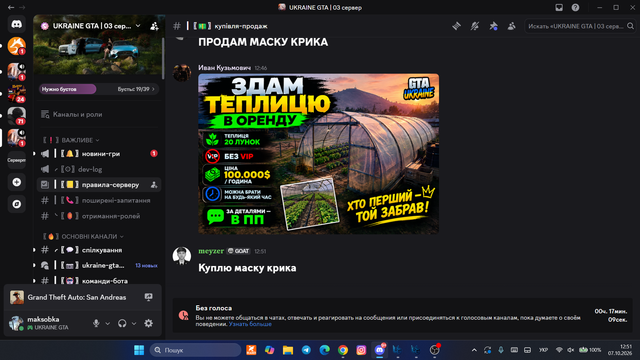Open the Discover servers compass icon

pyautogui.click(x=16, y=204)
